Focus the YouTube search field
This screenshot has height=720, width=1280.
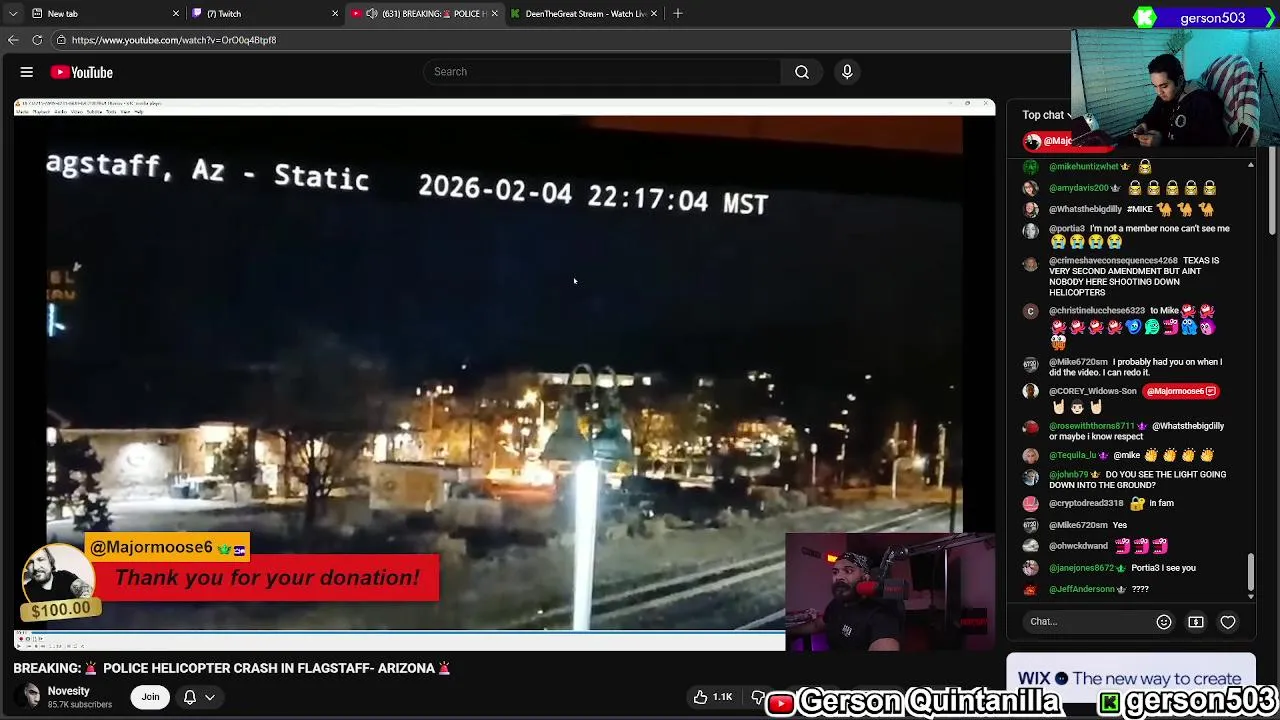coord(602,72)
